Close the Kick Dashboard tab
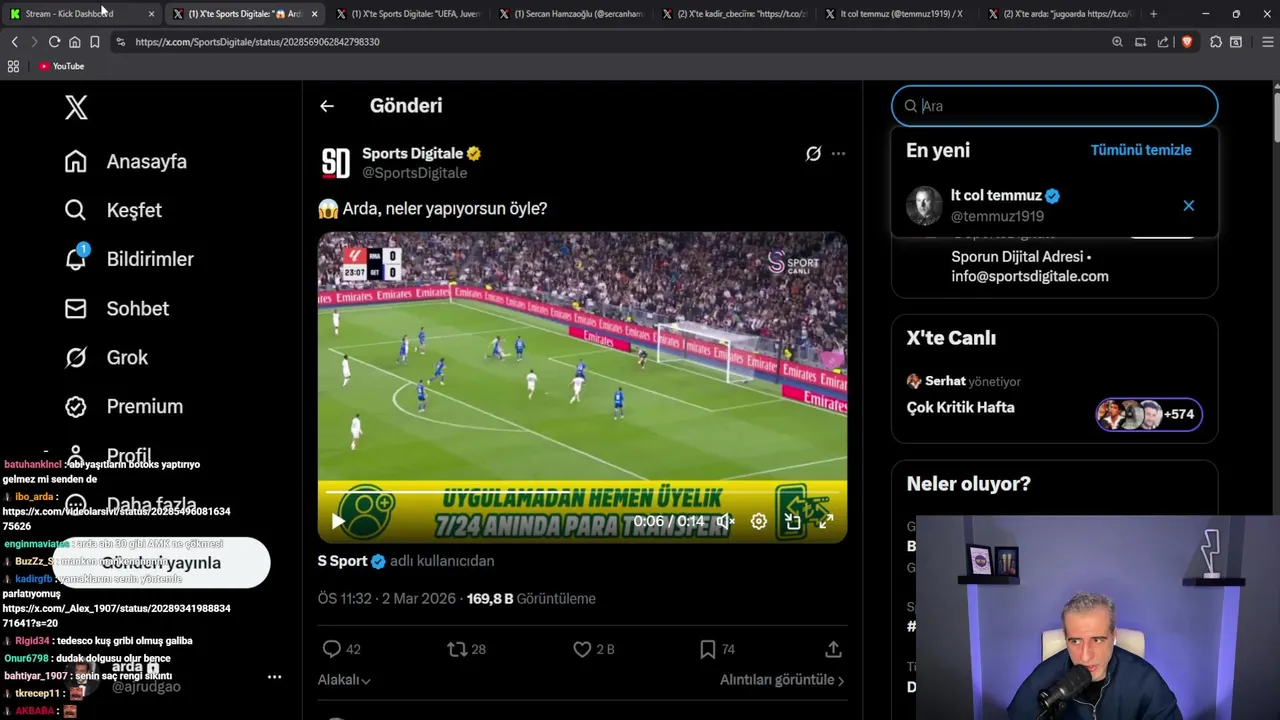The width and height of the screenshot is (1280, 720). click(x=151, y=14)
